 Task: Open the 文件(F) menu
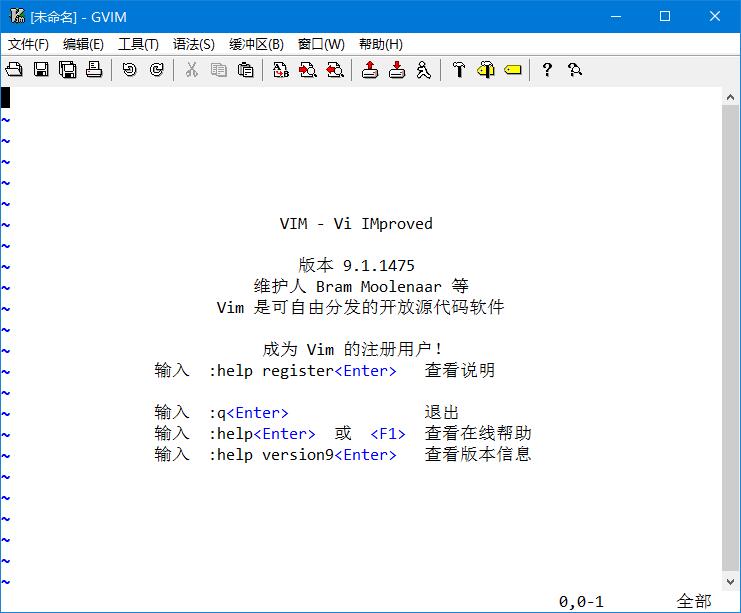28,44
